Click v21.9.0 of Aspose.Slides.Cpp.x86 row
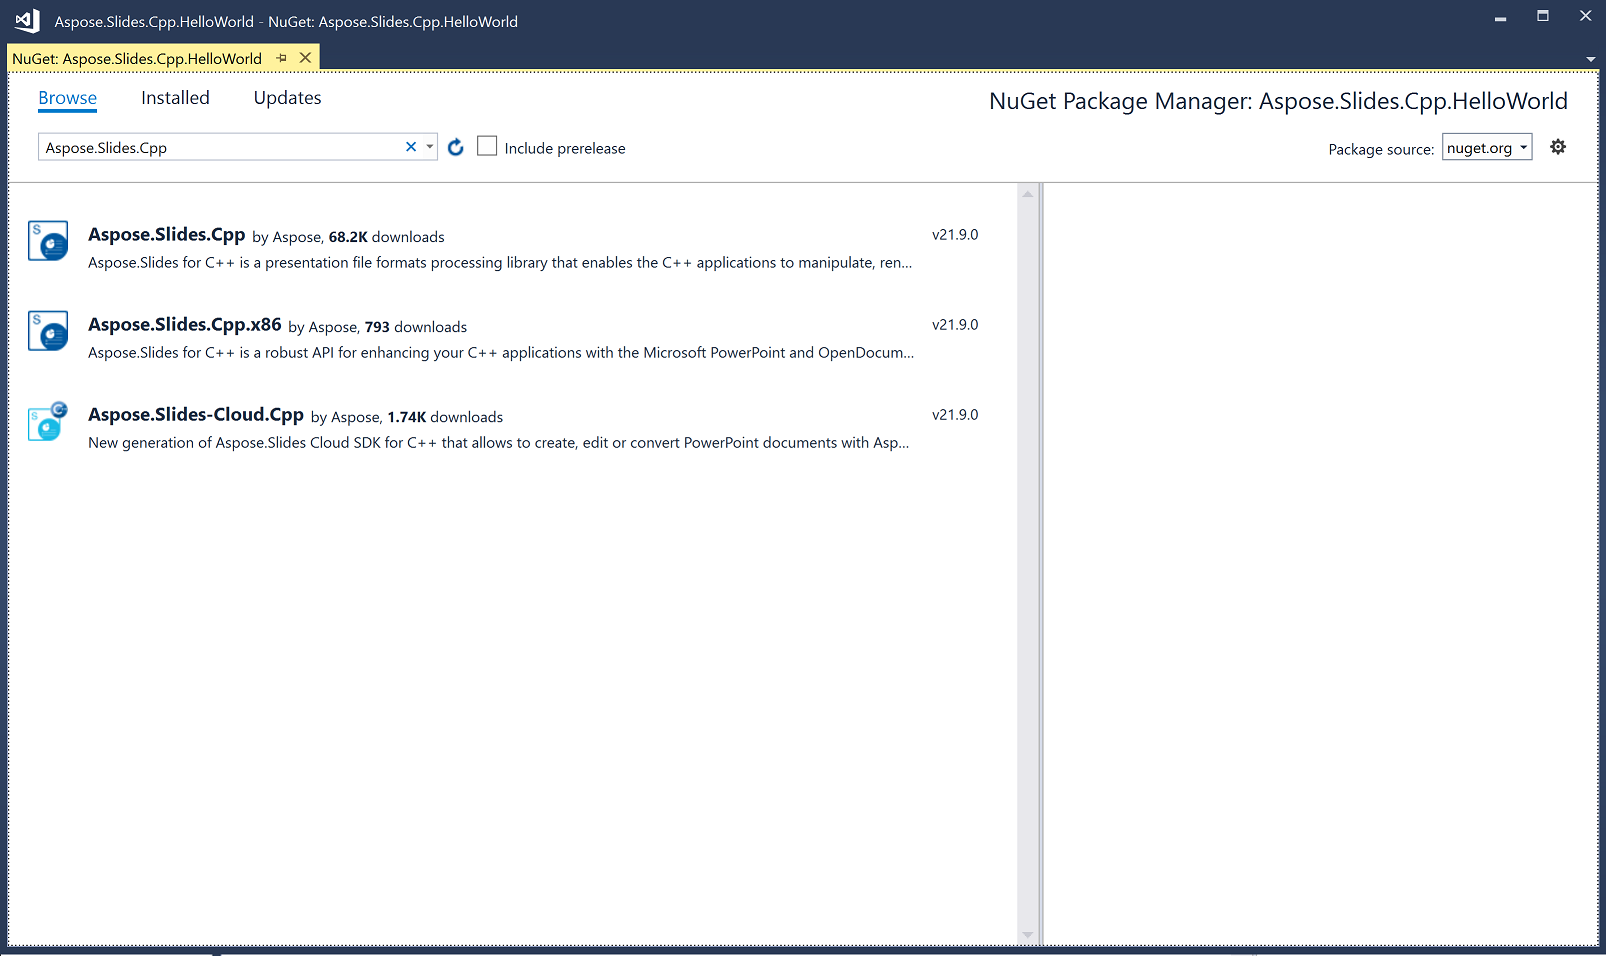 click(955, 325)
